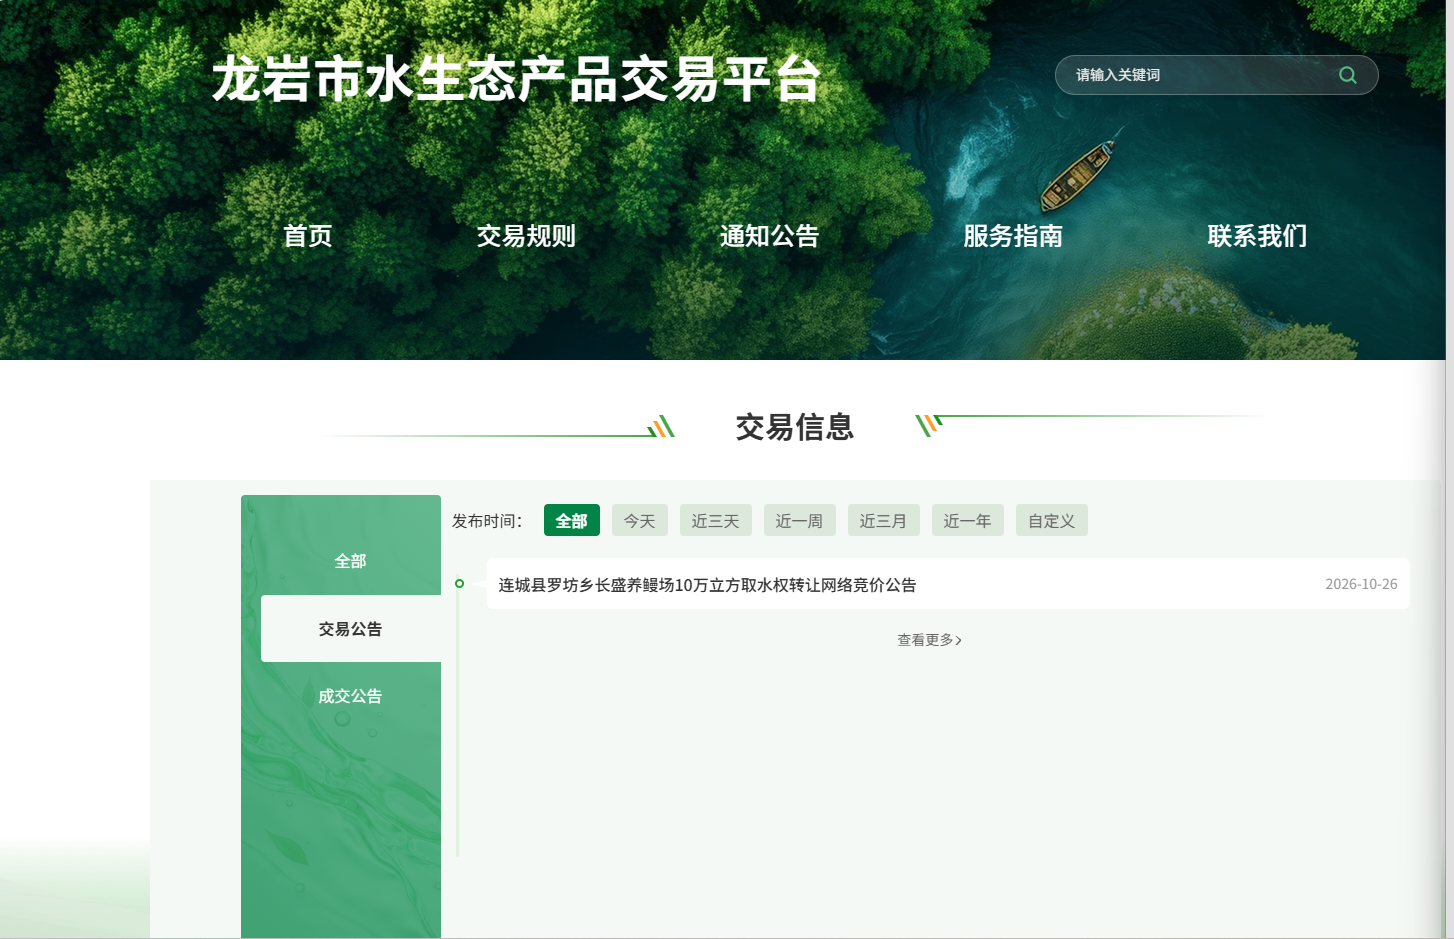The height and width of the screenshot is (939, 1454).
Task: Click the 交易信息 section heading
Action: click(x=795, y=427)
